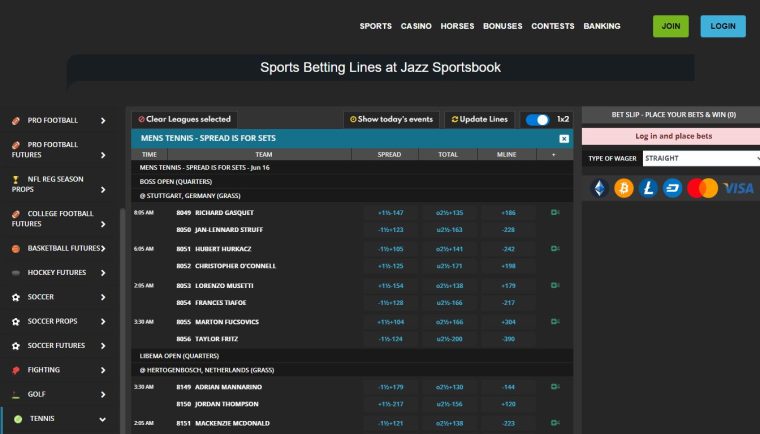This screenshot has width=760, height=434.
Task: Click the Soccer Futures ball icon
Action: tap(16, 346)
